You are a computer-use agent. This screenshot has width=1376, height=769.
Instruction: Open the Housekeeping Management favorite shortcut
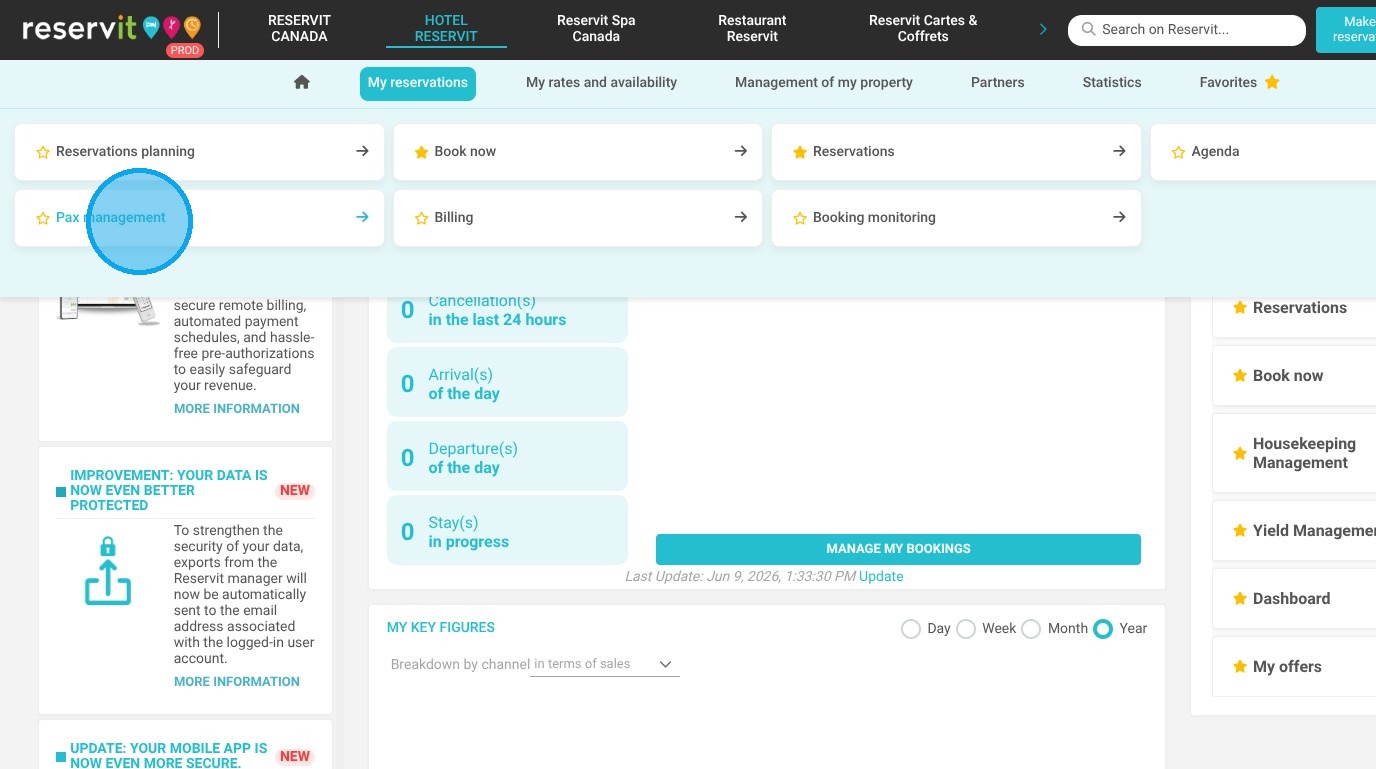click(1294, 453)
